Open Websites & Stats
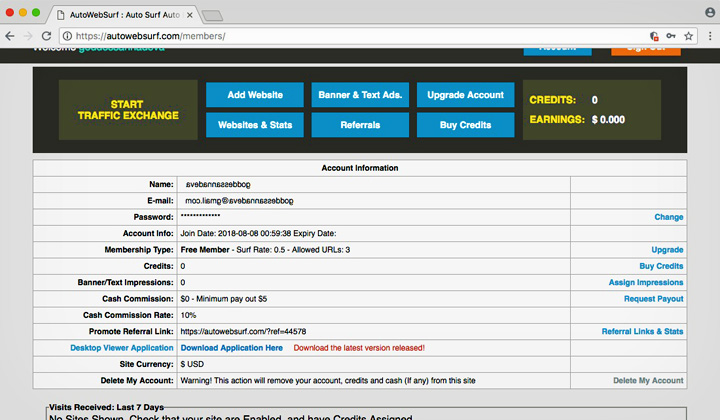 pyautogui.click(x=255, y=125)
